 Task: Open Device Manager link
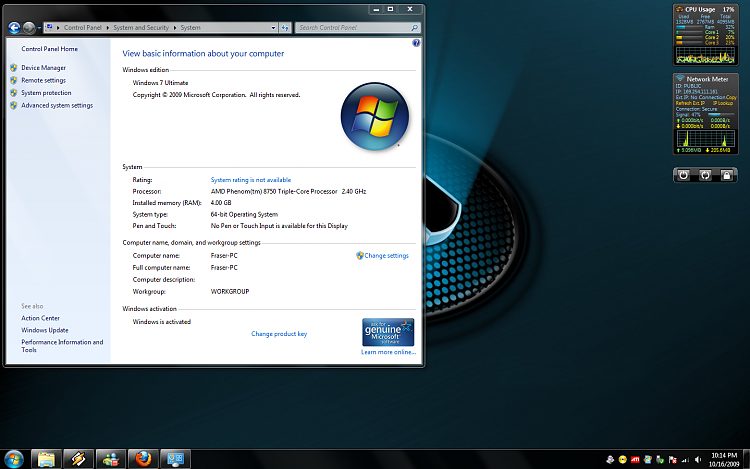[x=44, y=68]
